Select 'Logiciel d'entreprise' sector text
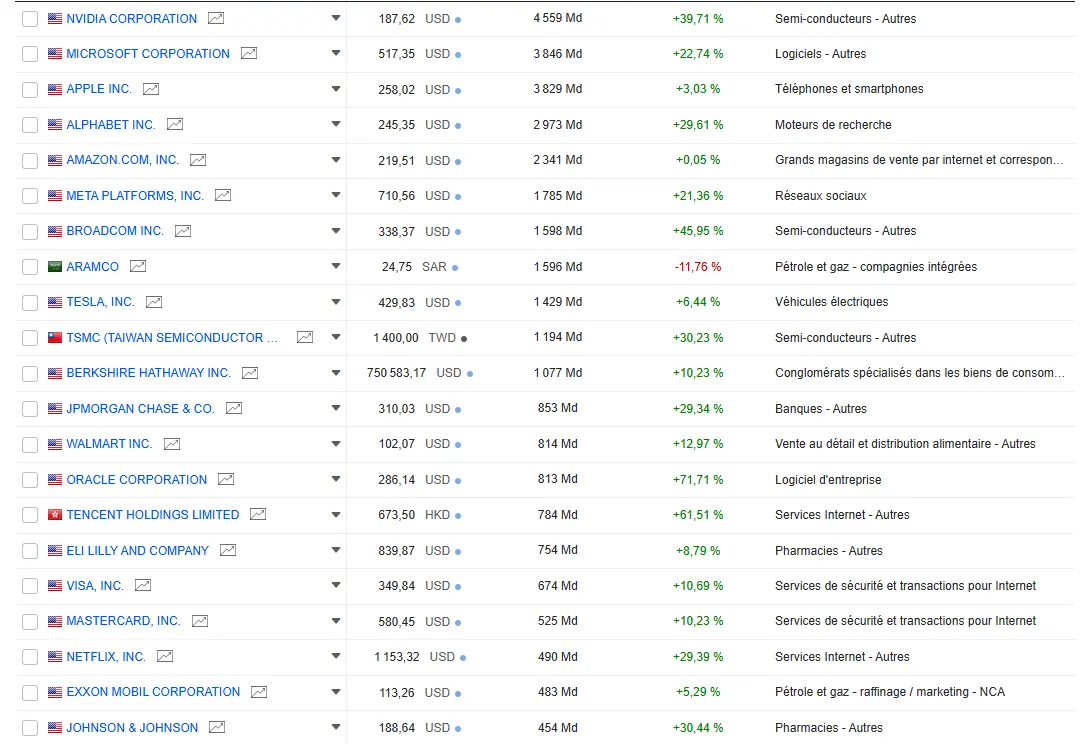 pos(828,479)
